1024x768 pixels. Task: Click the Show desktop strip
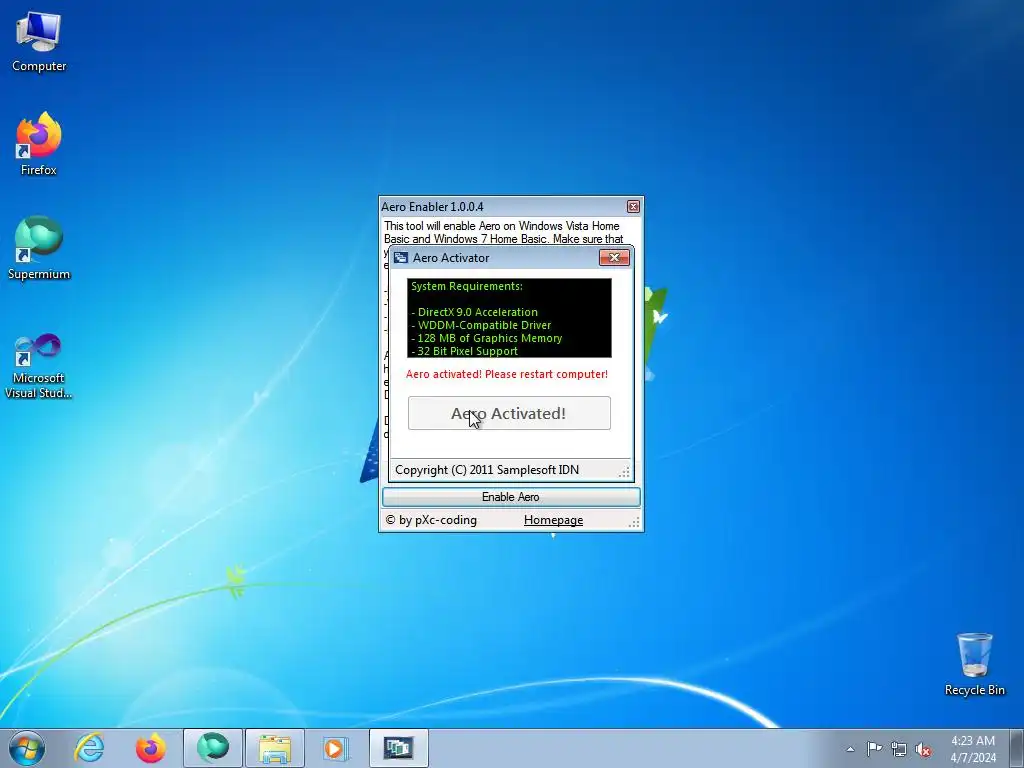[x=1017, y=748]
